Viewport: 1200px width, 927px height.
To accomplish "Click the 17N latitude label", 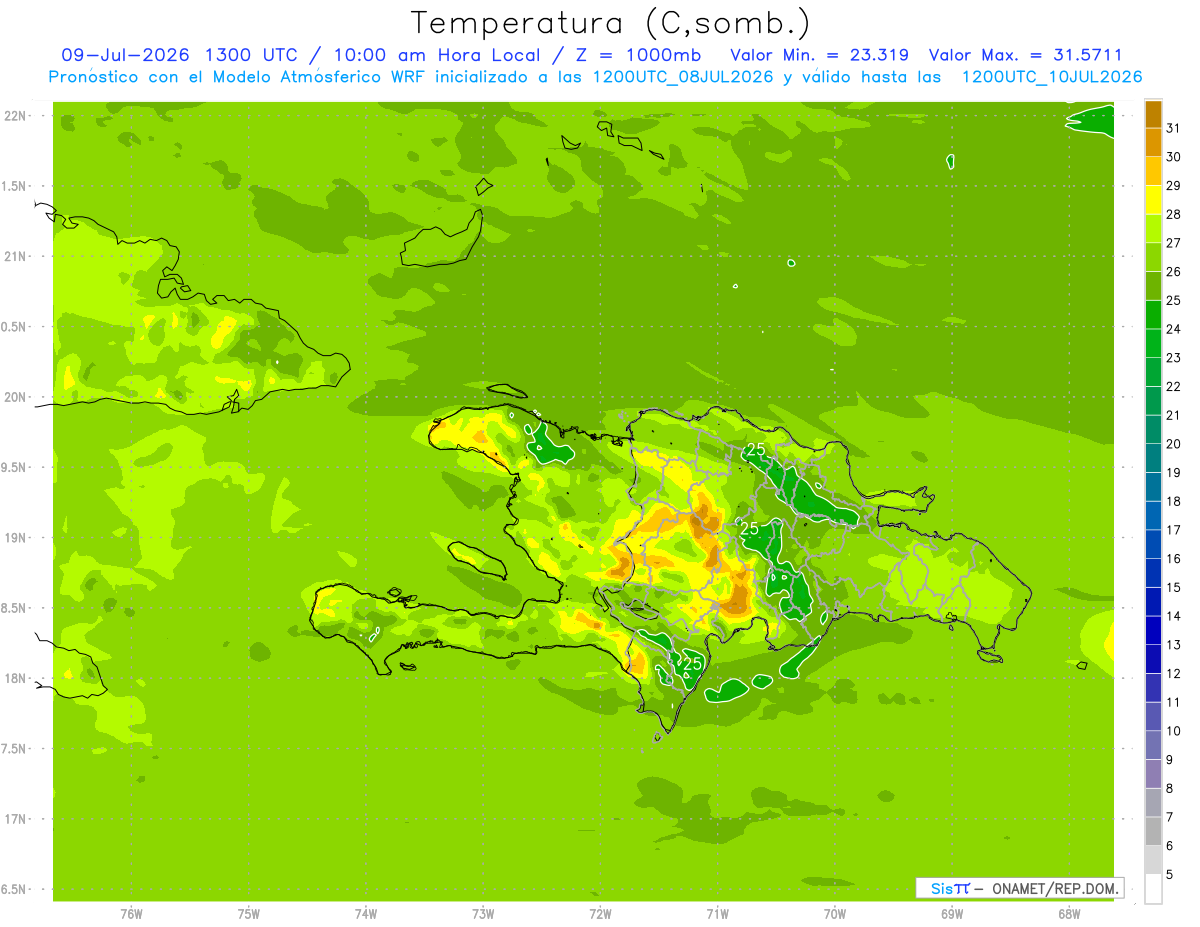I will coord(16,819).
